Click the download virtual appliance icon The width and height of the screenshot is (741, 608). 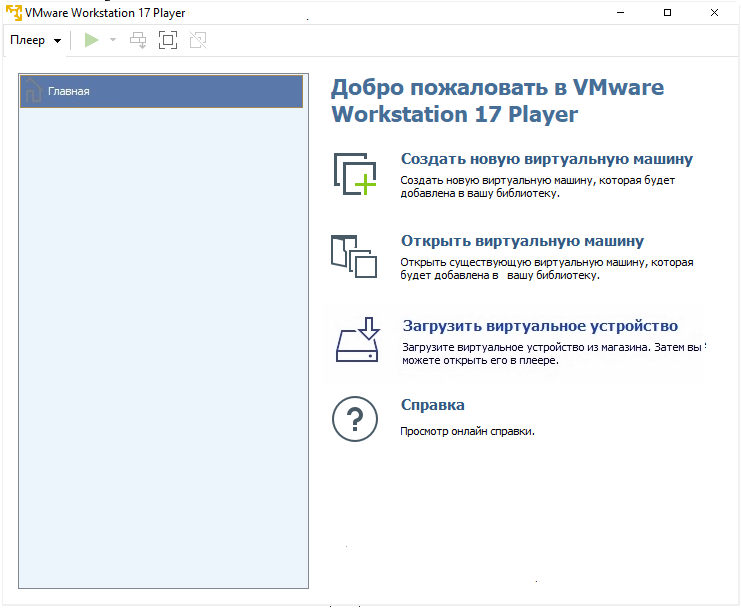coord(357,339)
